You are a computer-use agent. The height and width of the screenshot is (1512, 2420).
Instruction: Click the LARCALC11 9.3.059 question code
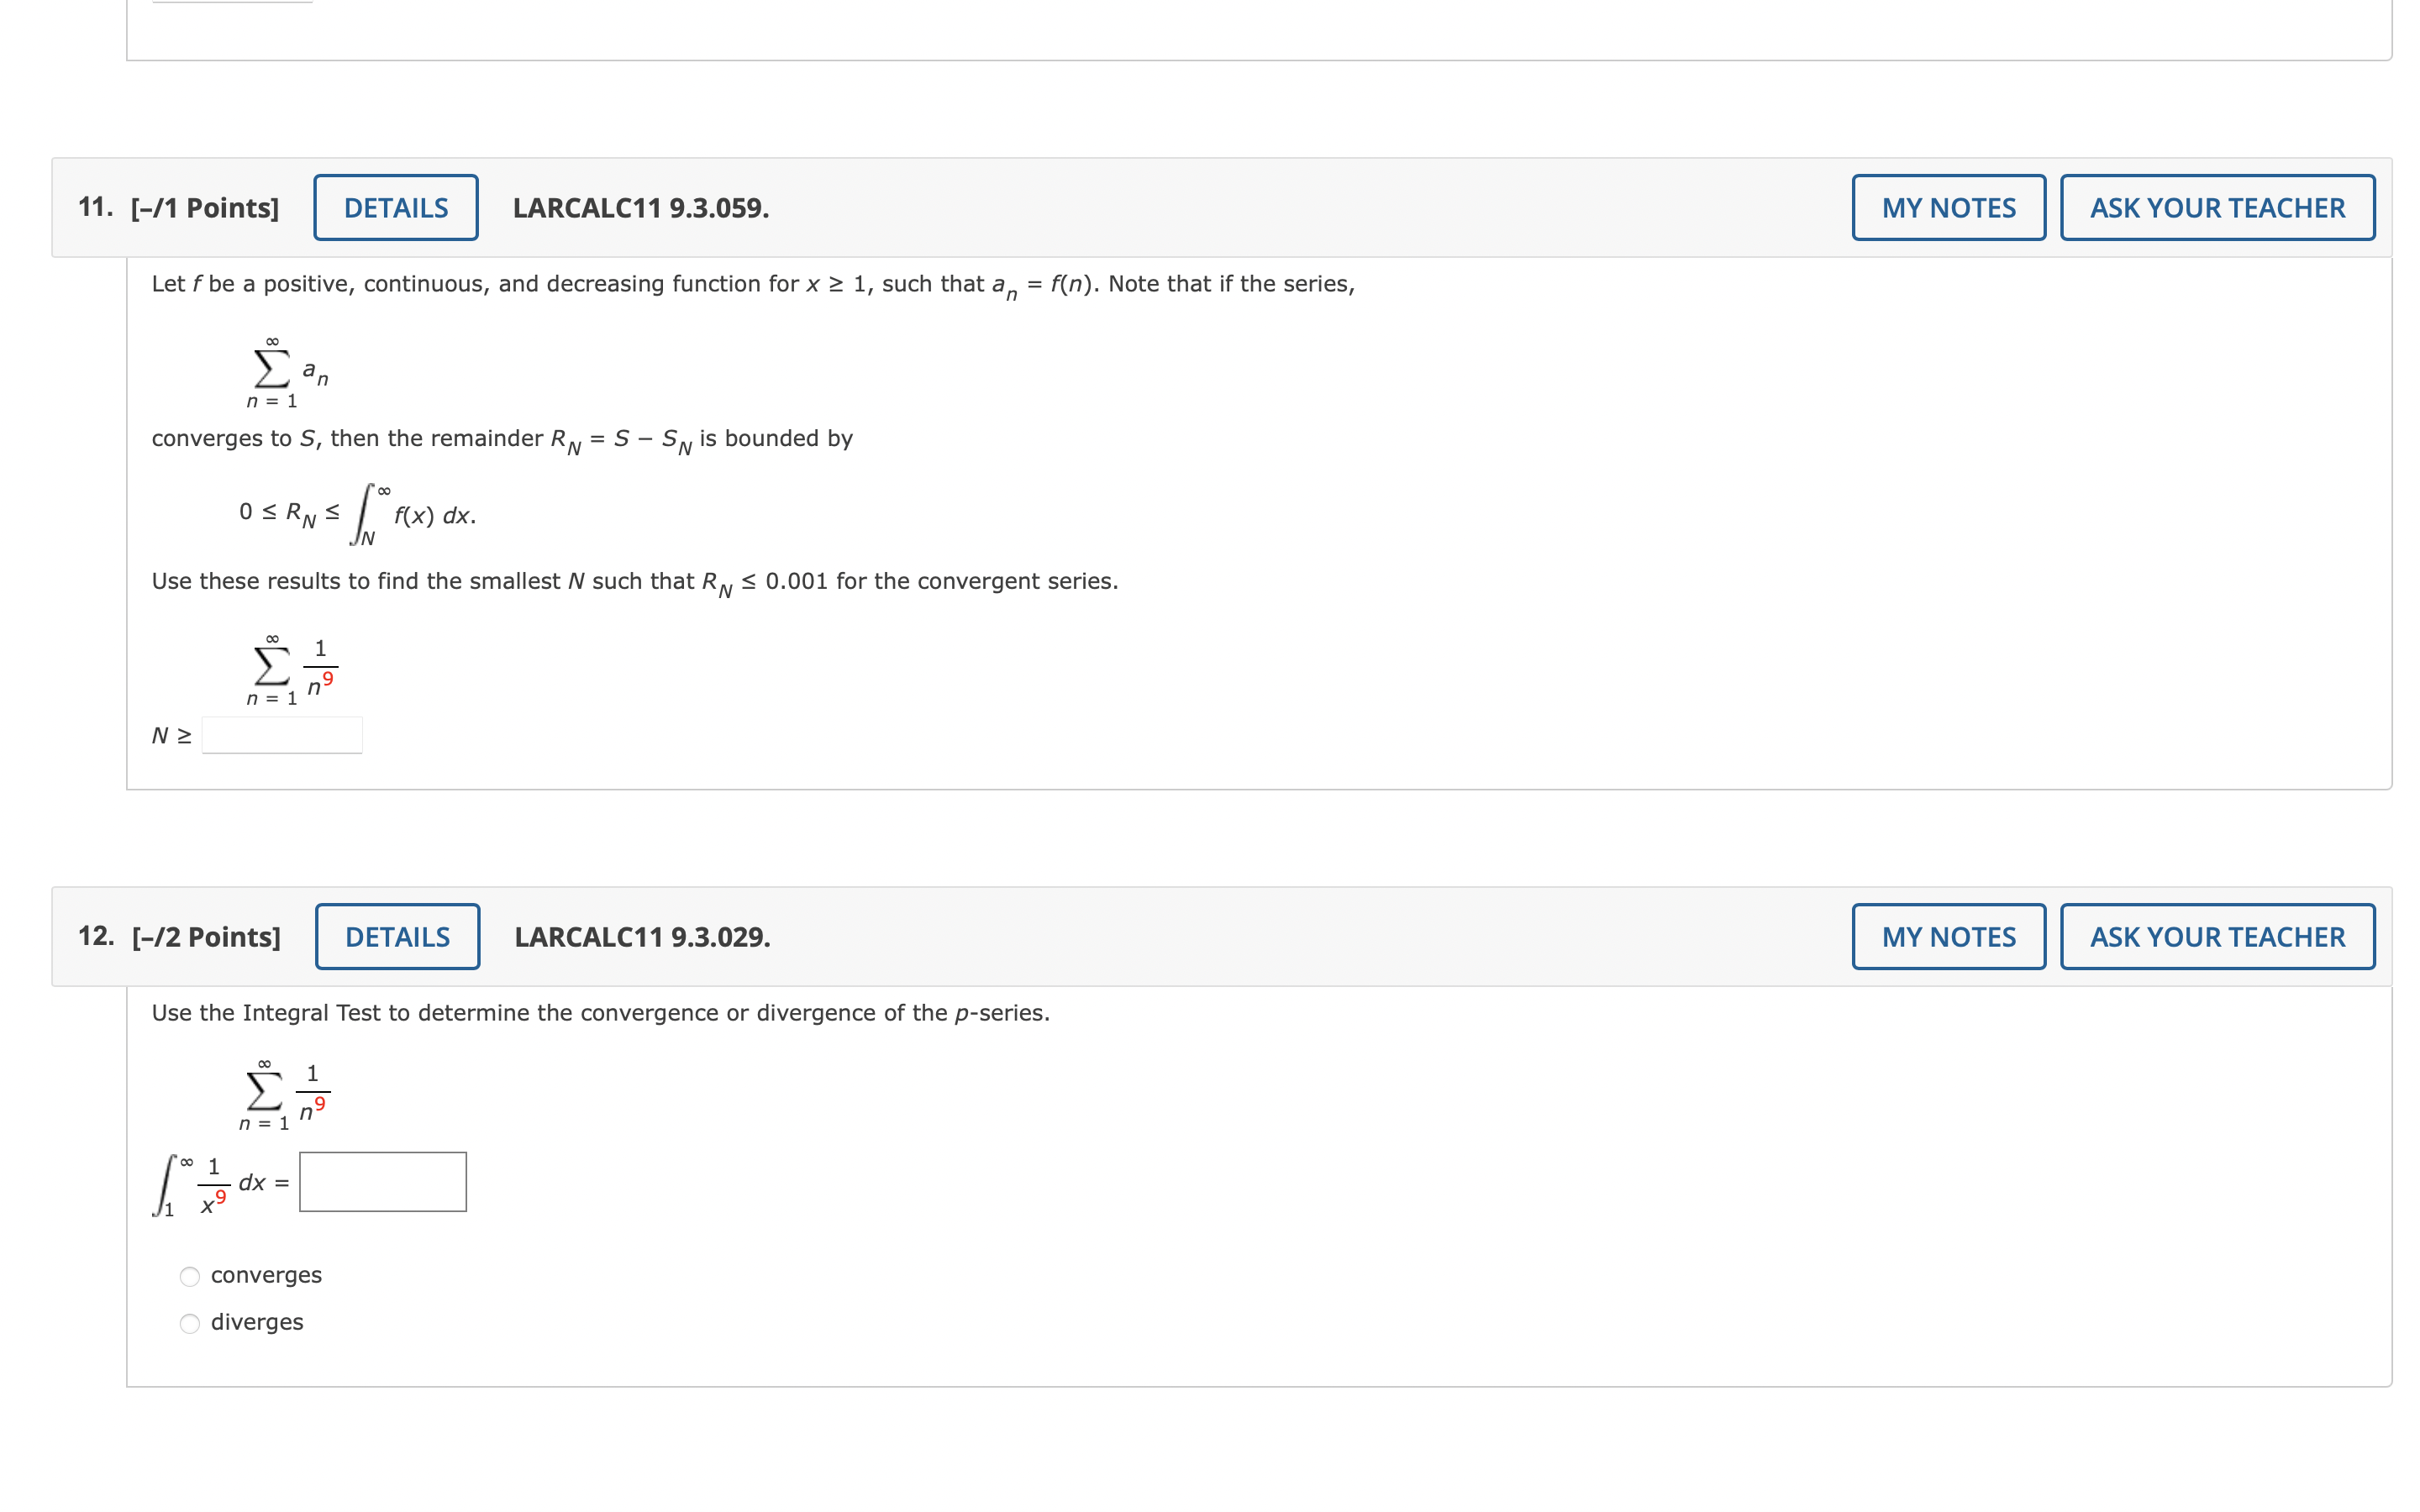pos(640,208)
